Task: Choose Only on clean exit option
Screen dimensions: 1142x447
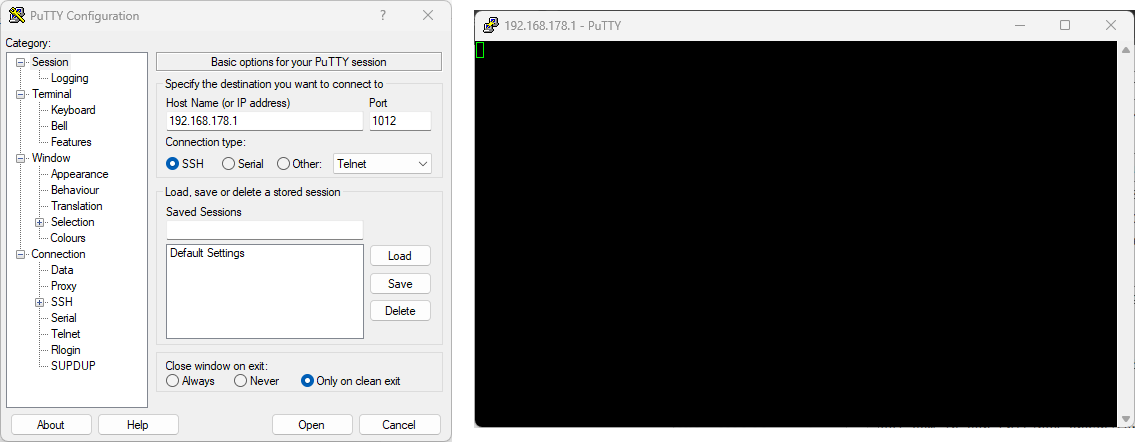Action: point(307,381)
